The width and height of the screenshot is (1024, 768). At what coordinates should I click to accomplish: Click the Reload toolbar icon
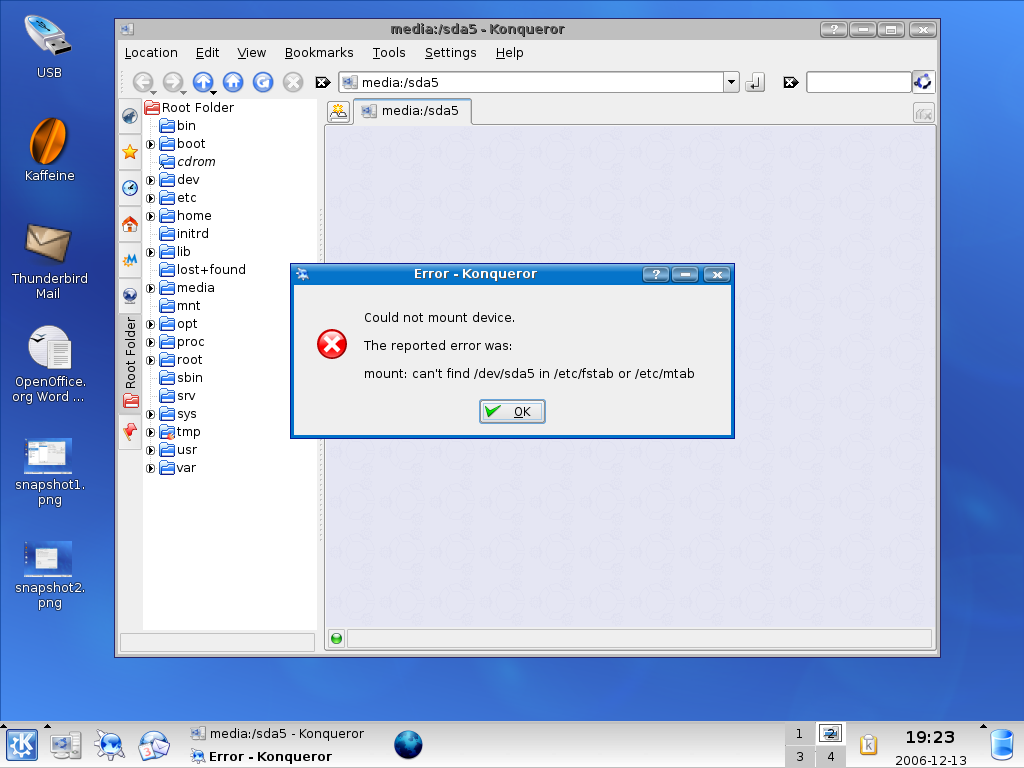point(263,82)
